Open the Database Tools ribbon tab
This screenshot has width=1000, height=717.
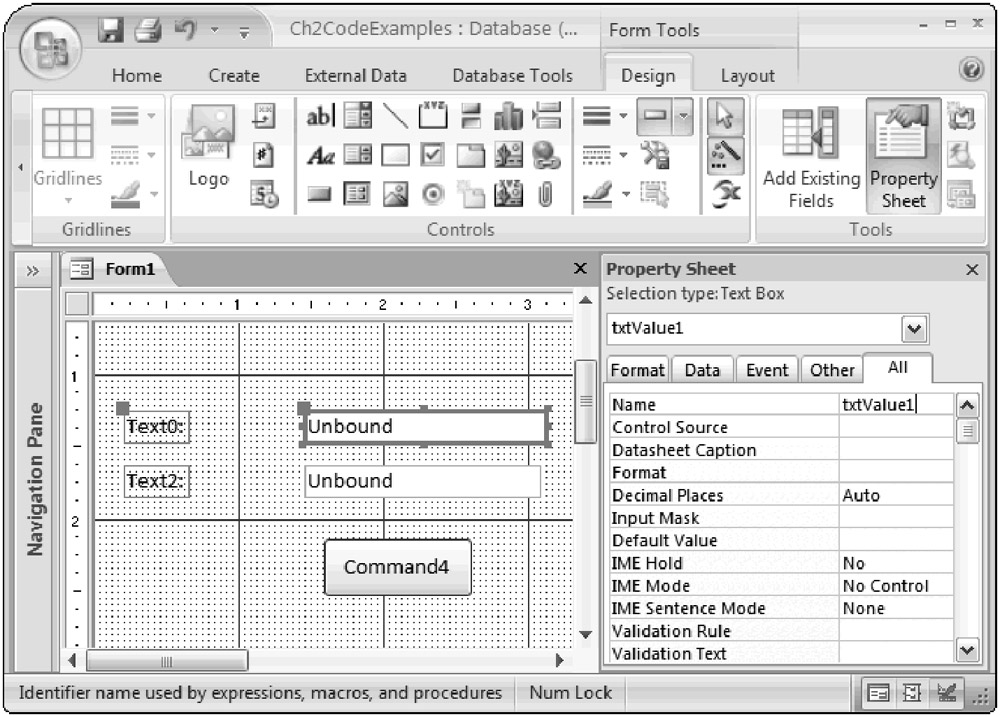(512, 76)
